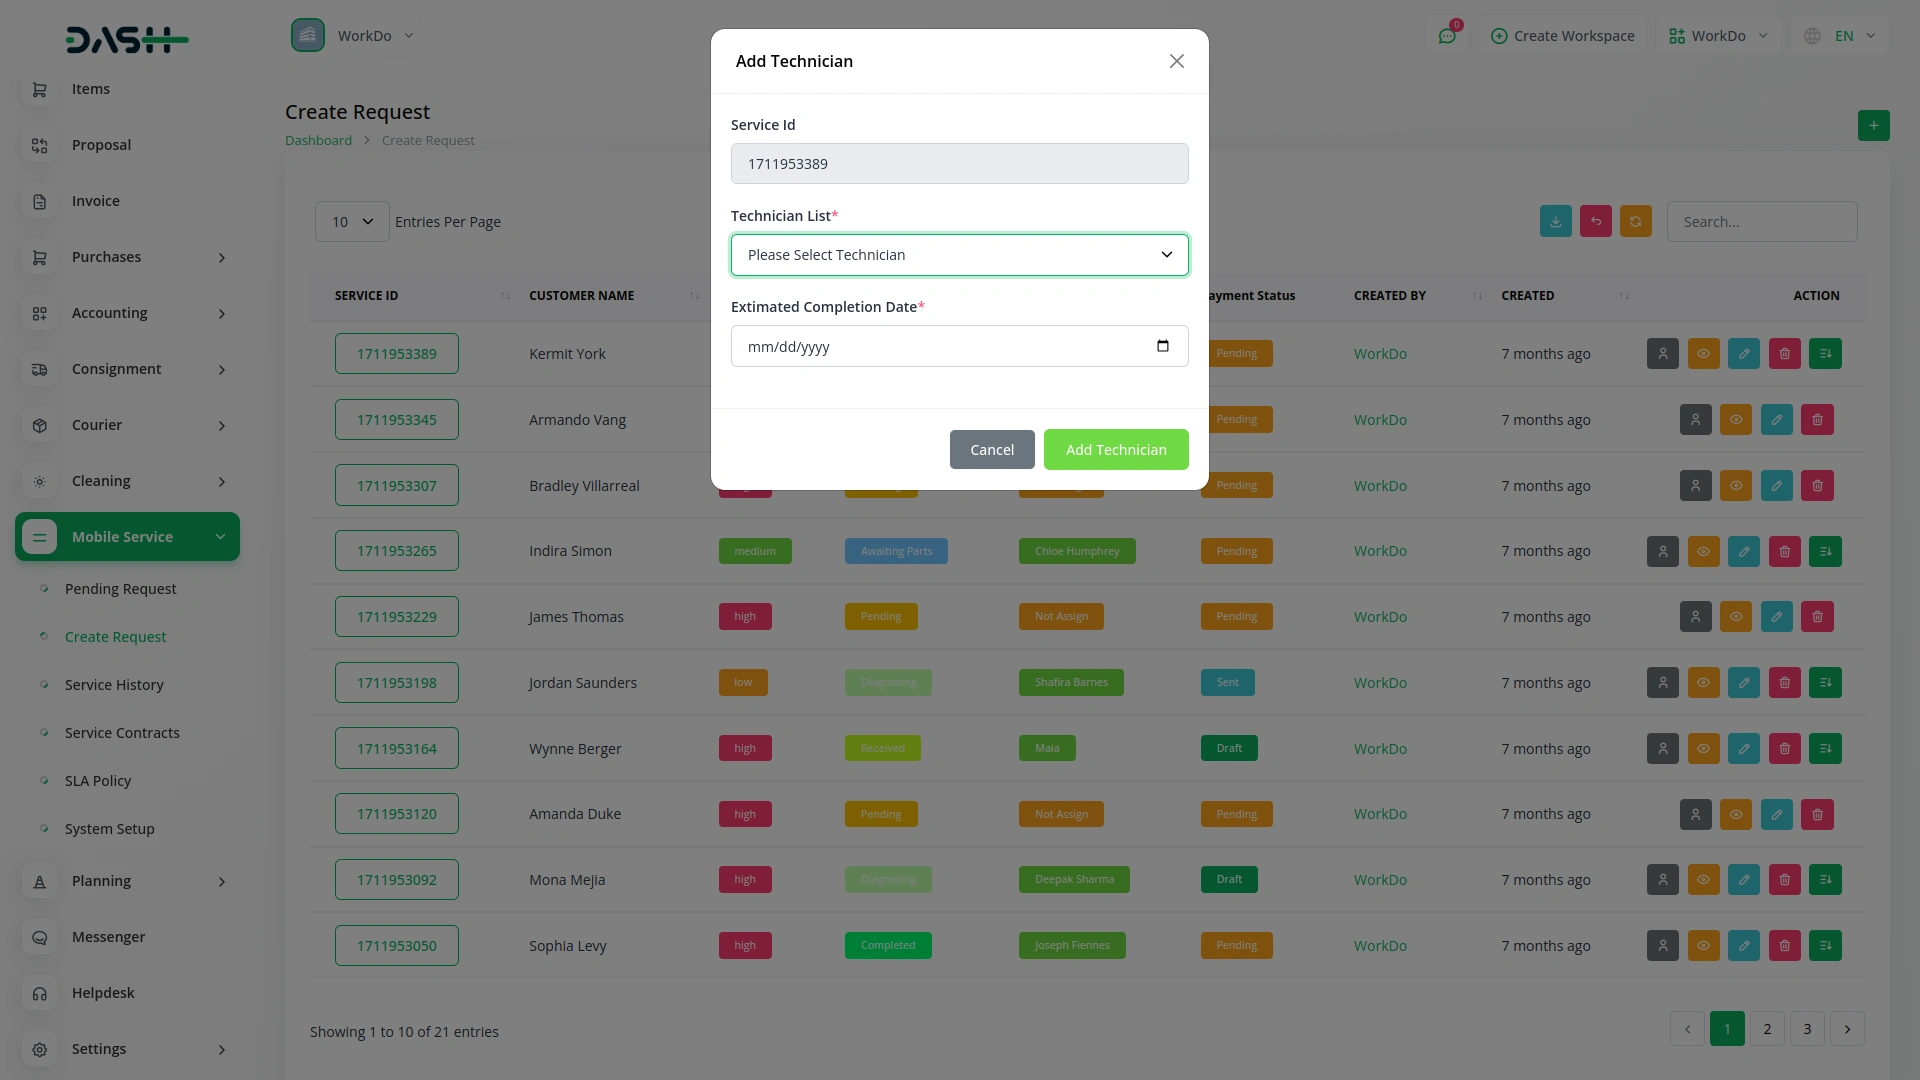Open the Technician List dropdown
The image size is (1920, 1080).
[959, 255]
